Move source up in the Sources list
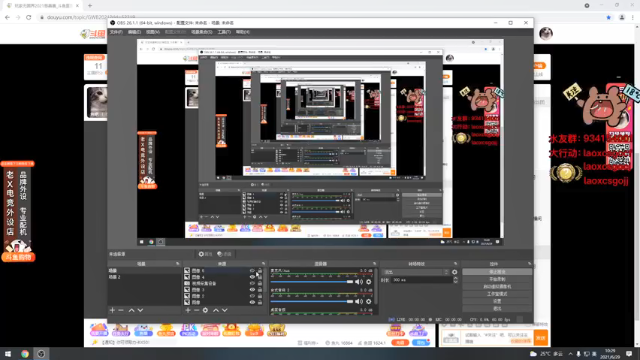The height and width of the screenshot is (360, 640). click(216, 310)
